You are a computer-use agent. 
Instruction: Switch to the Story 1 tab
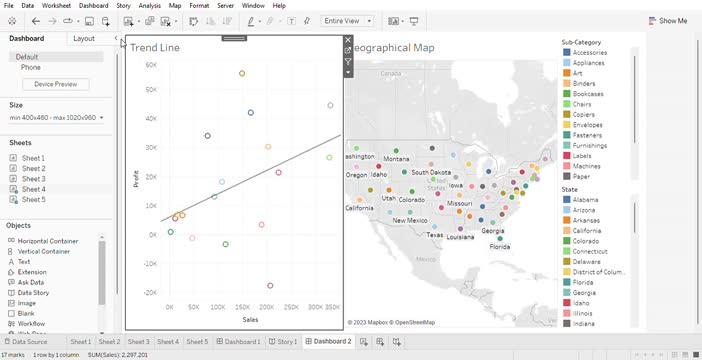[283, 342]
